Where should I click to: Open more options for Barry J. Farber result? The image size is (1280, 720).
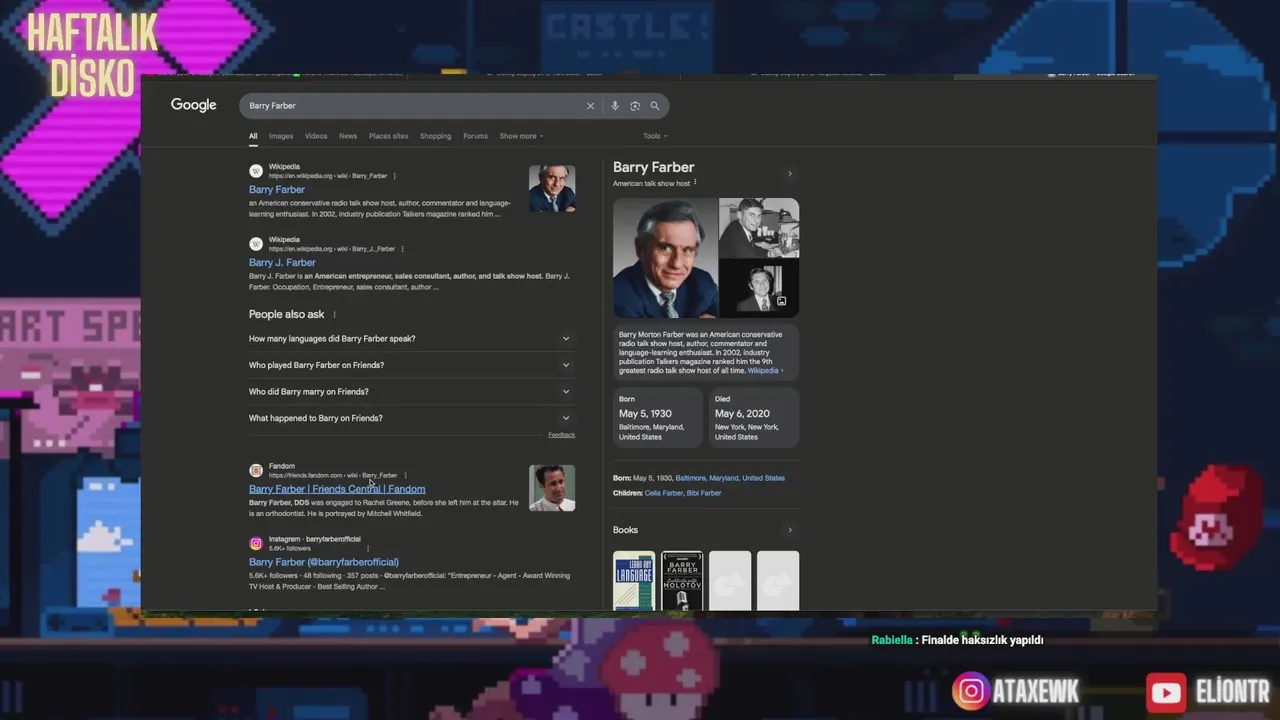click(402, 249)
